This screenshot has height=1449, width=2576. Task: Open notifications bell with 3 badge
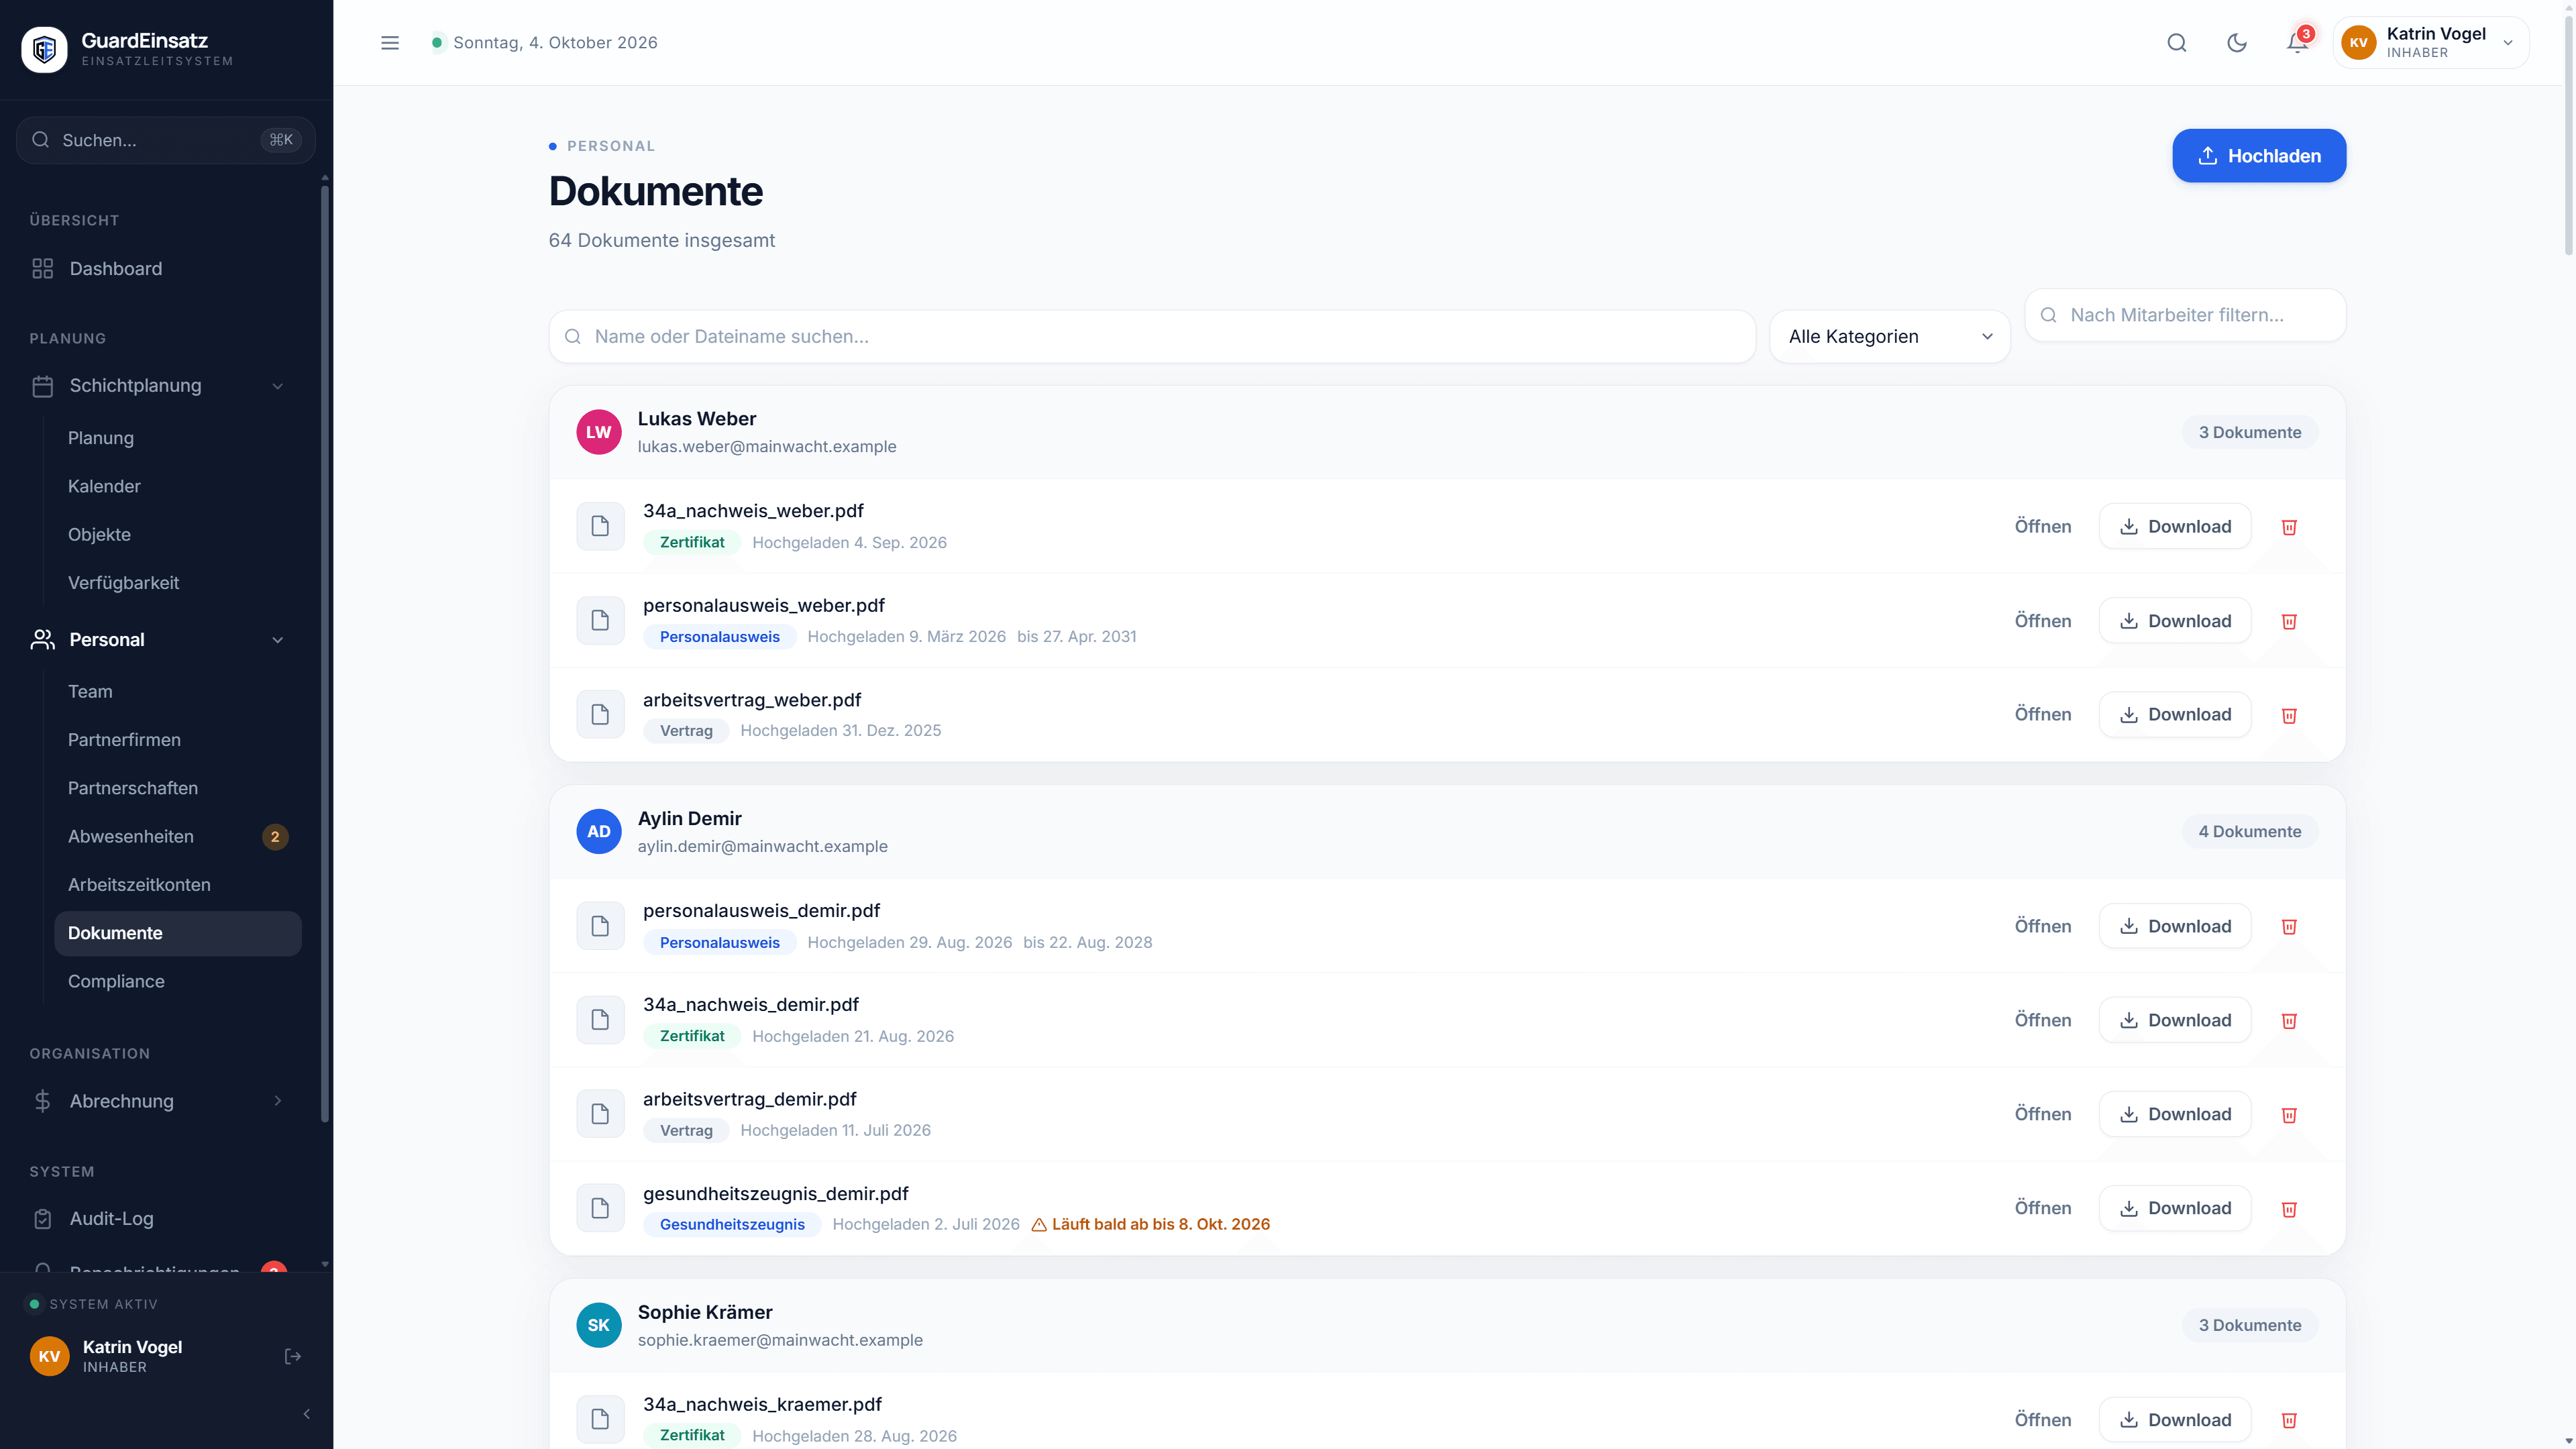[x=2297, y=43]
